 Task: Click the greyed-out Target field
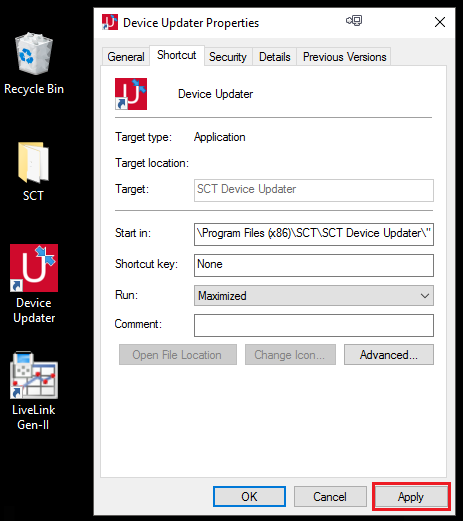click(x=314, y=190)
